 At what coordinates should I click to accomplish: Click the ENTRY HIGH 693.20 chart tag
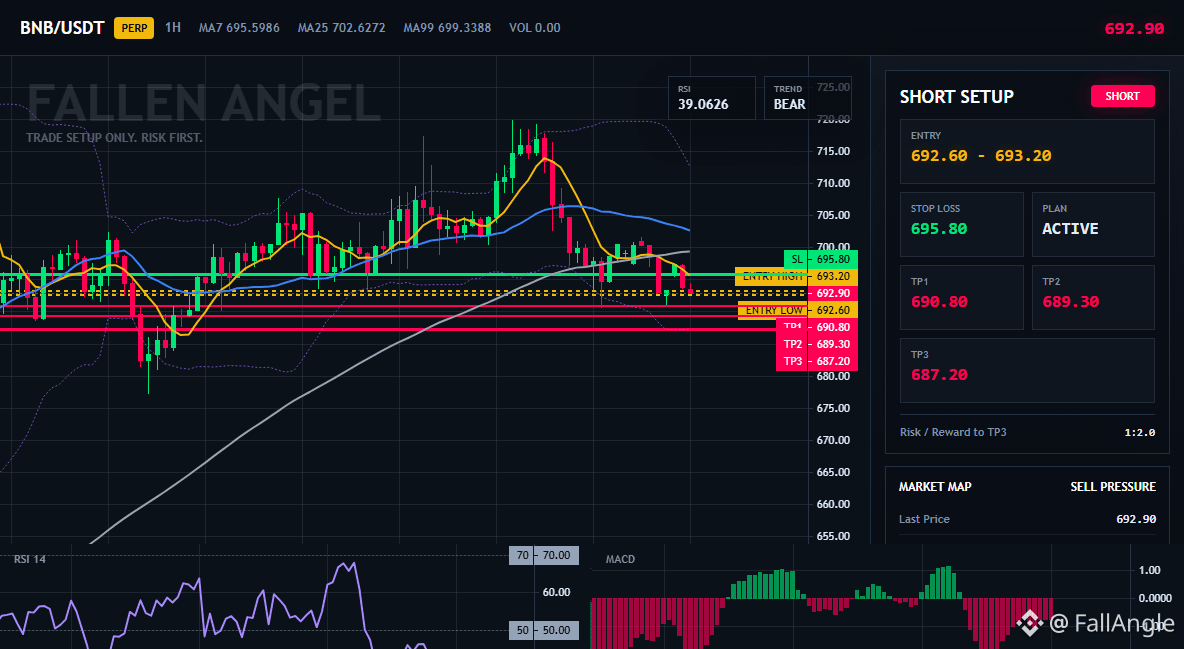coord(796,277)
